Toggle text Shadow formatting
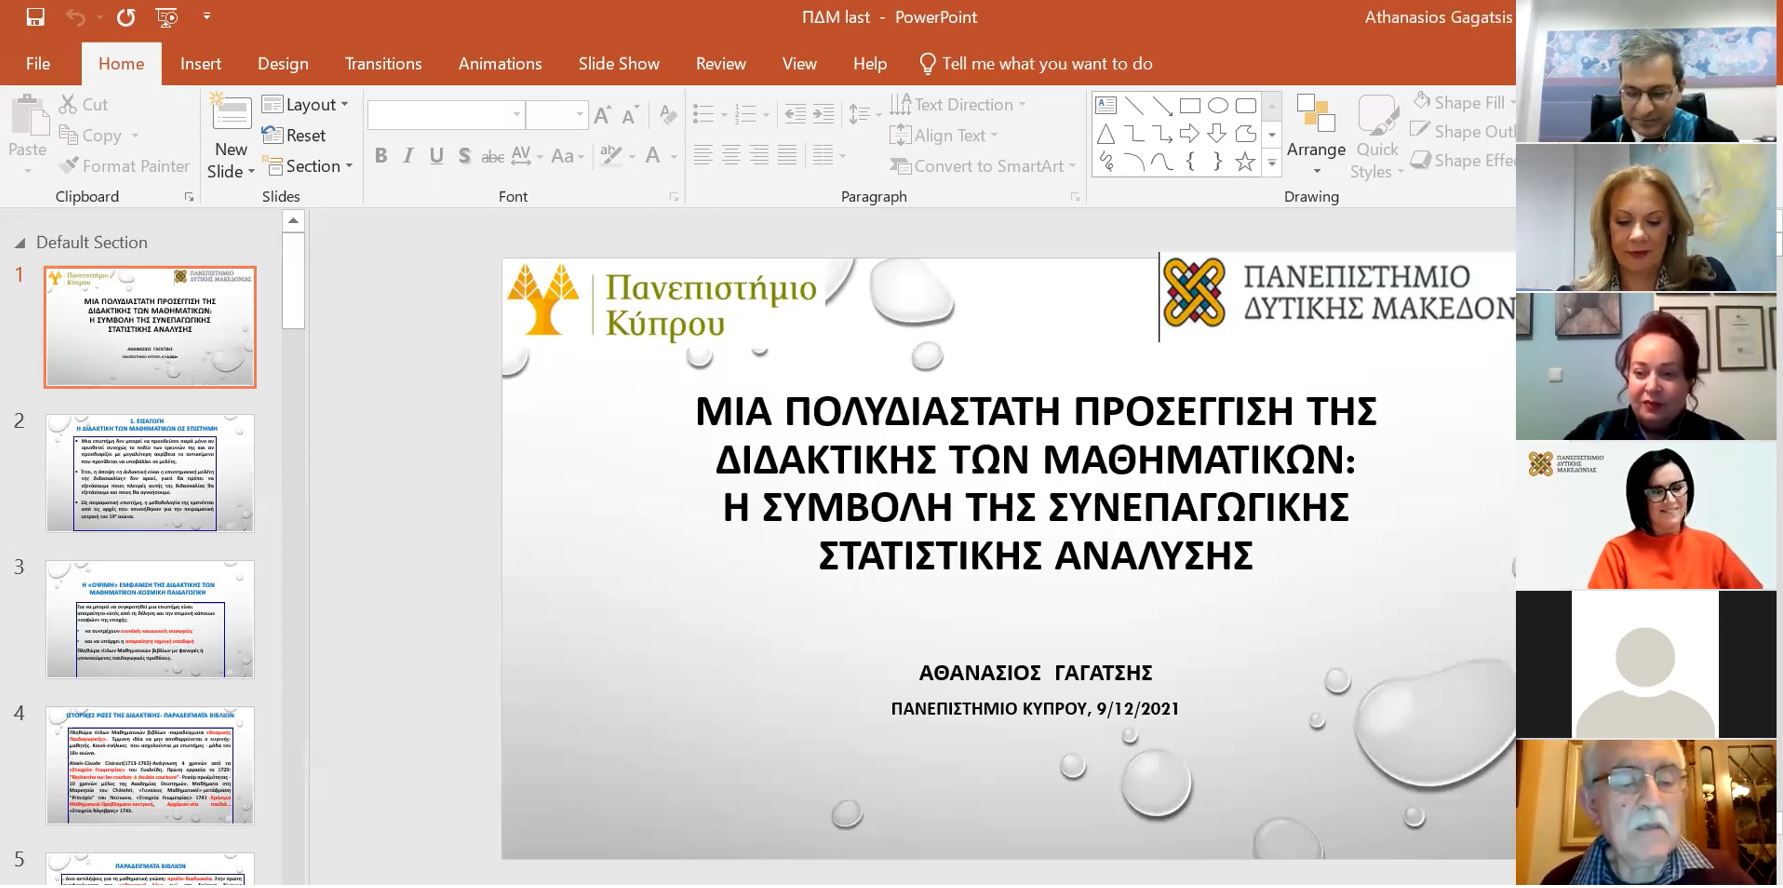 [x=464, y=156]
